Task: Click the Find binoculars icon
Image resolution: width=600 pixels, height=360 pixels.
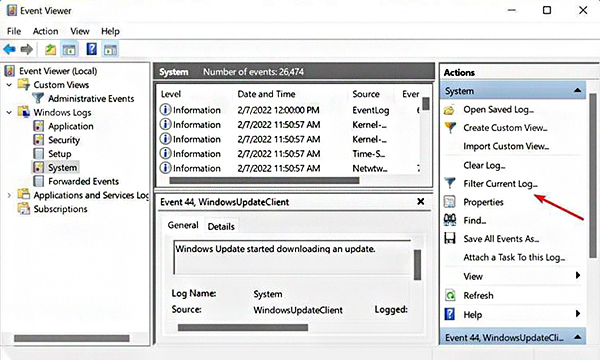Action: [x=450, y=220]
